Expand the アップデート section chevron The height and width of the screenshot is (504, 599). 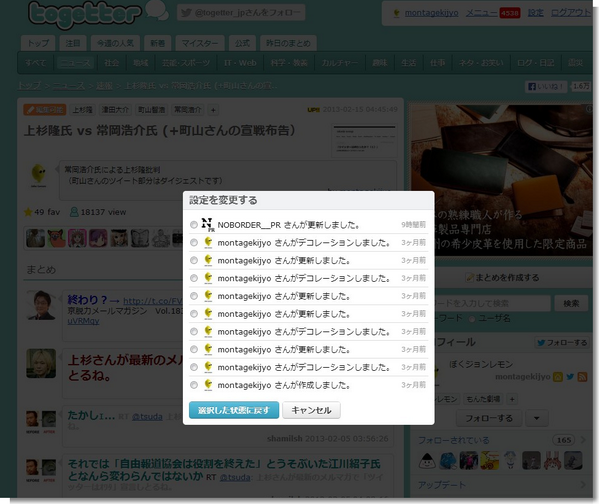pos(583,485)
